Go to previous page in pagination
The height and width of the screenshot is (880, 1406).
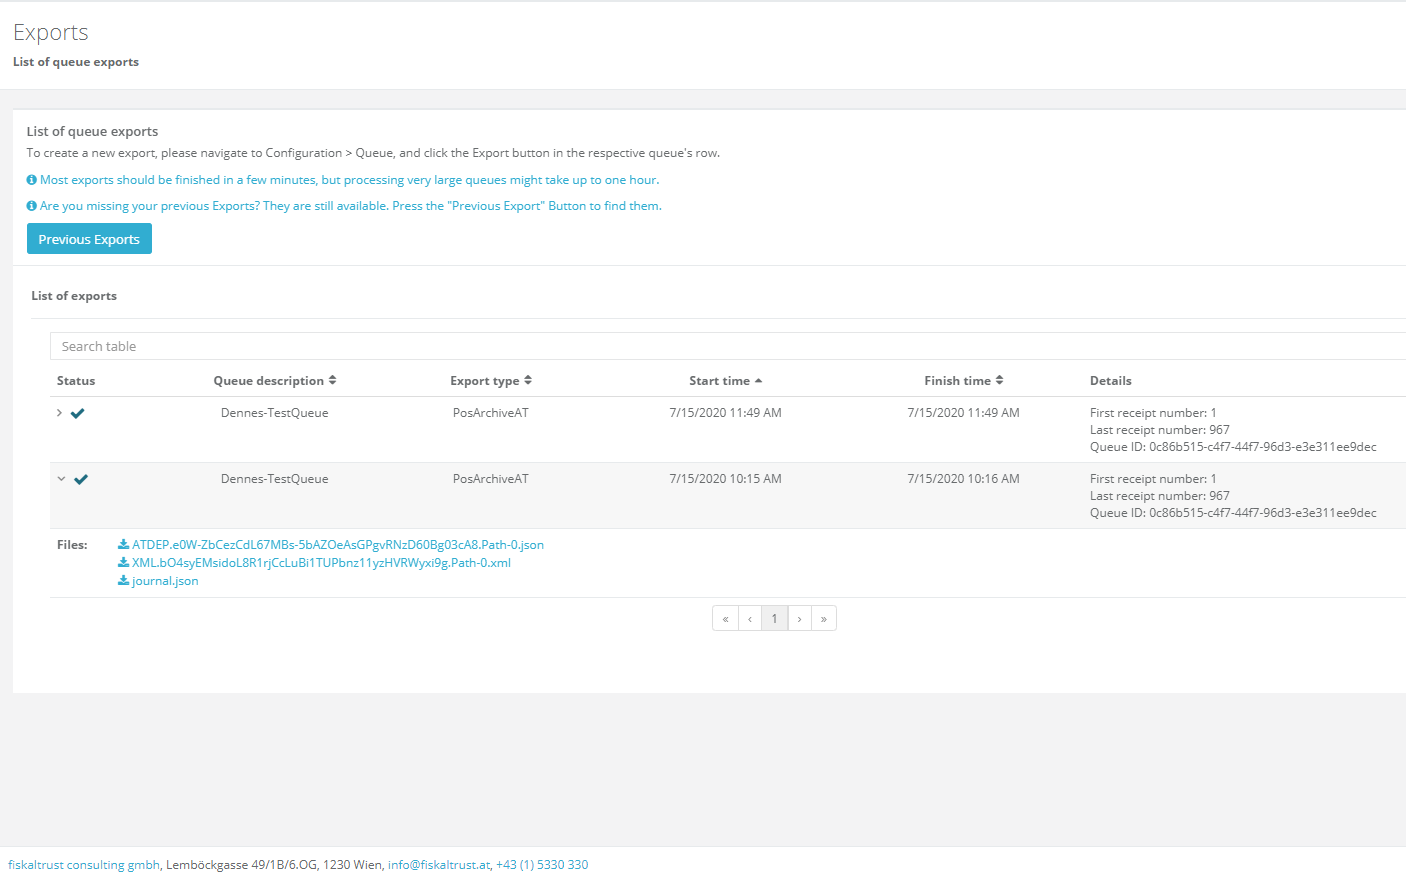click(x=750, y=618)
